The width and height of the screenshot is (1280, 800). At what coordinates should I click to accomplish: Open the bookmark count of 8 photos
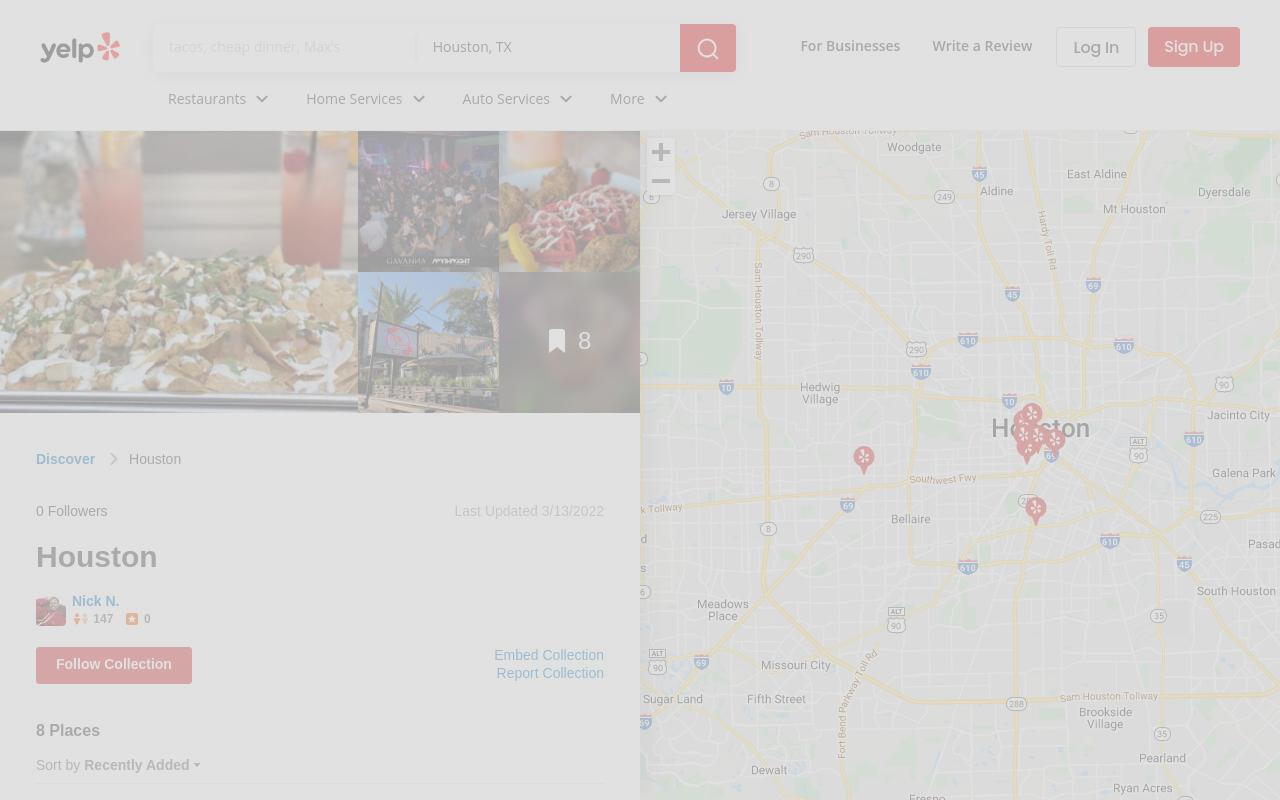[x=570, y=342]
